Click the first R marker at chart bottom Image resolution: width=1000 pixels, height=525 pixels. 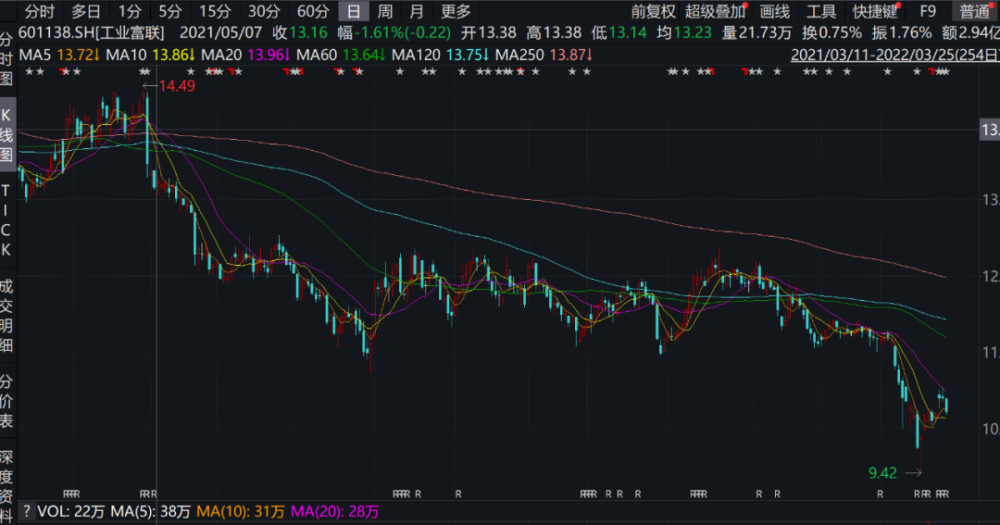(x=66, y=494)
